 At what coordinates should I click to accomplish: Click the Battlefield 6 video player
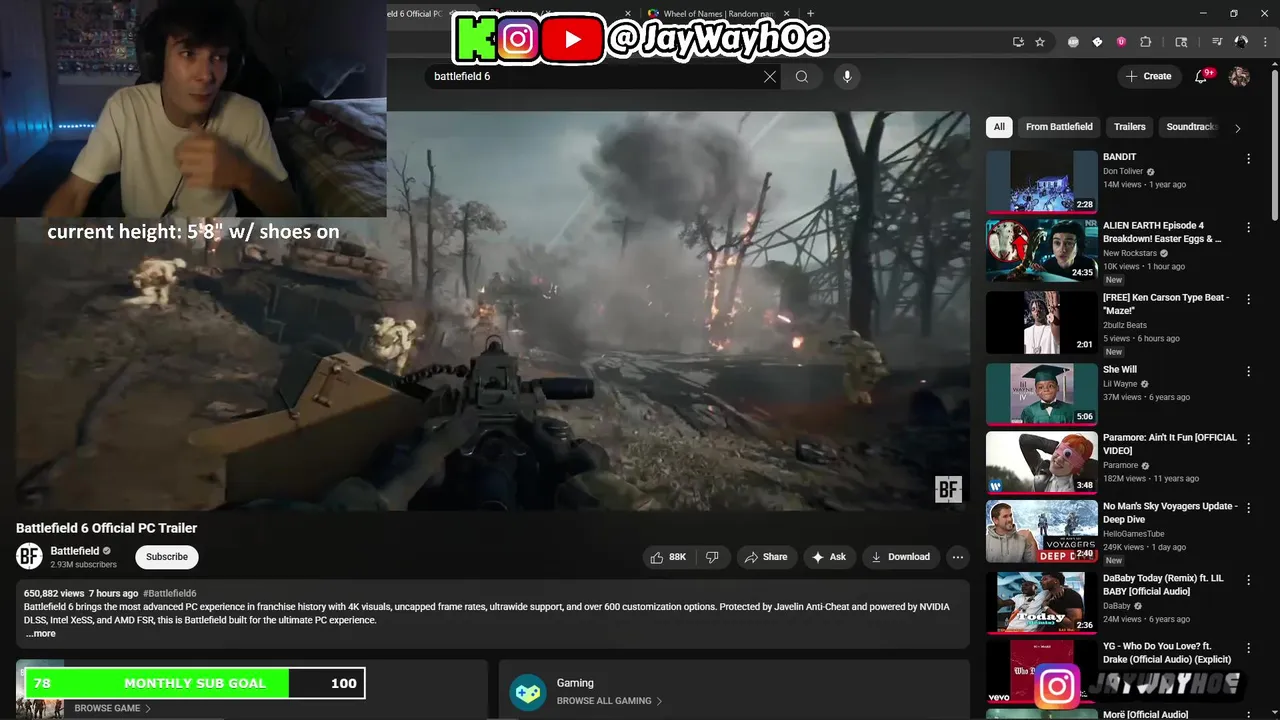[492, 311]
